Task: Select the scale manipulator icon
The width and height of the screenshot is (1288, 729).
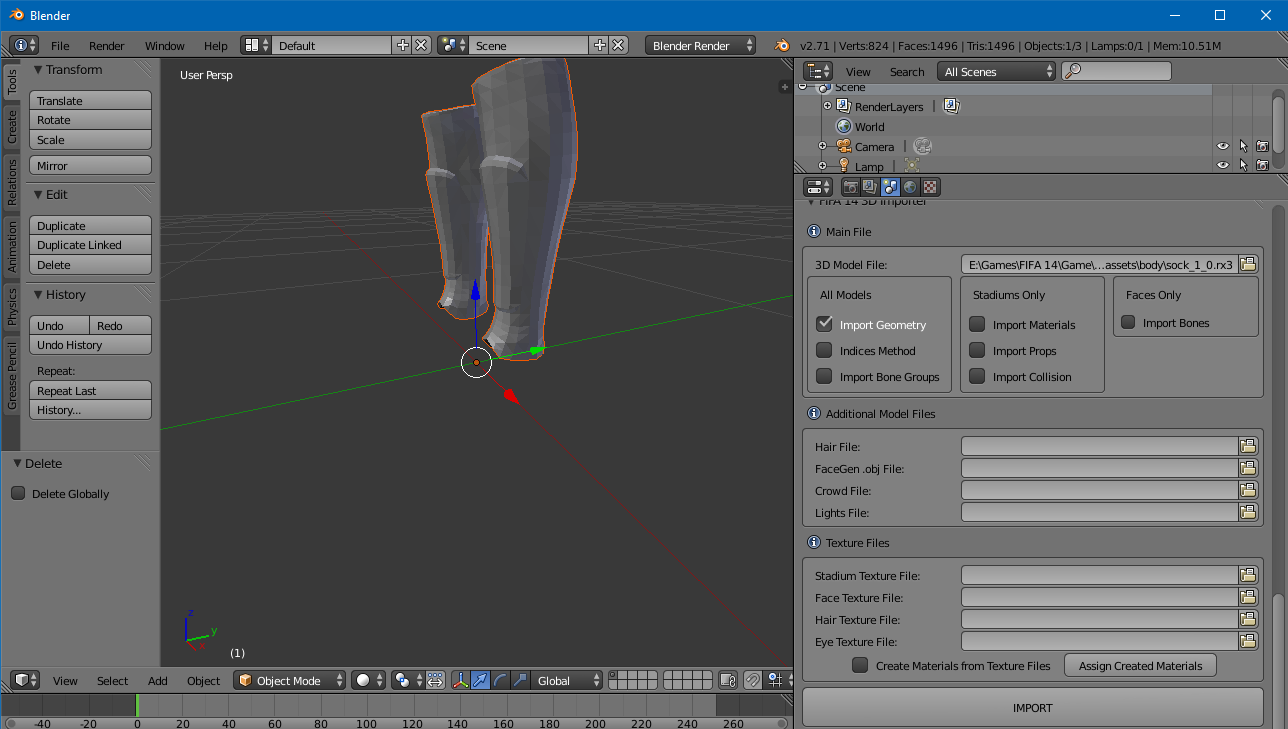Action: point(520,680)
